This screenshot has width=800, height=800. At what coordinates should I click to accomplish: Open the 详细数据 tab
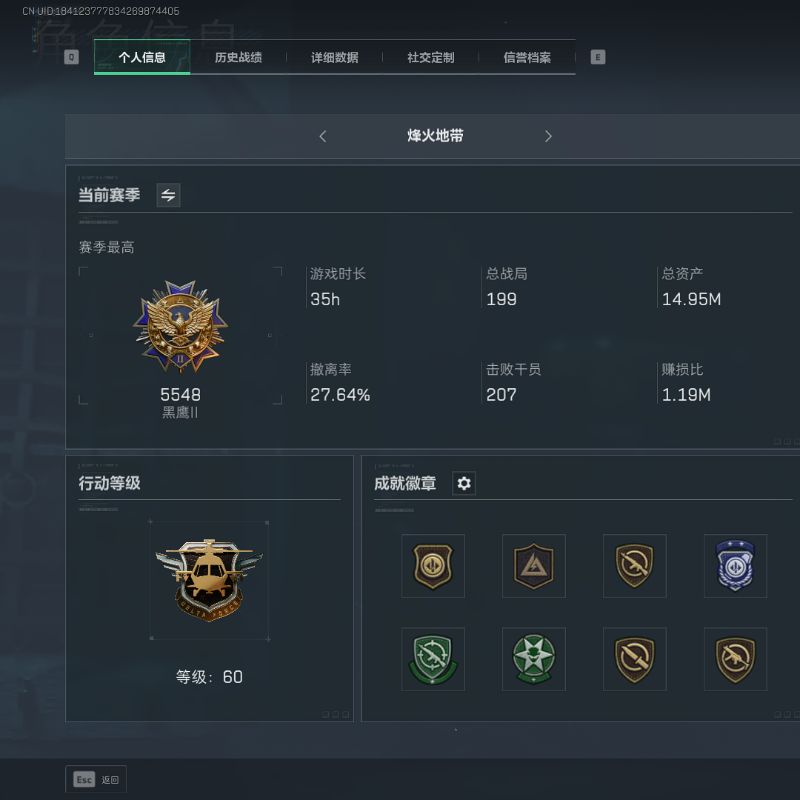[335, 57]
